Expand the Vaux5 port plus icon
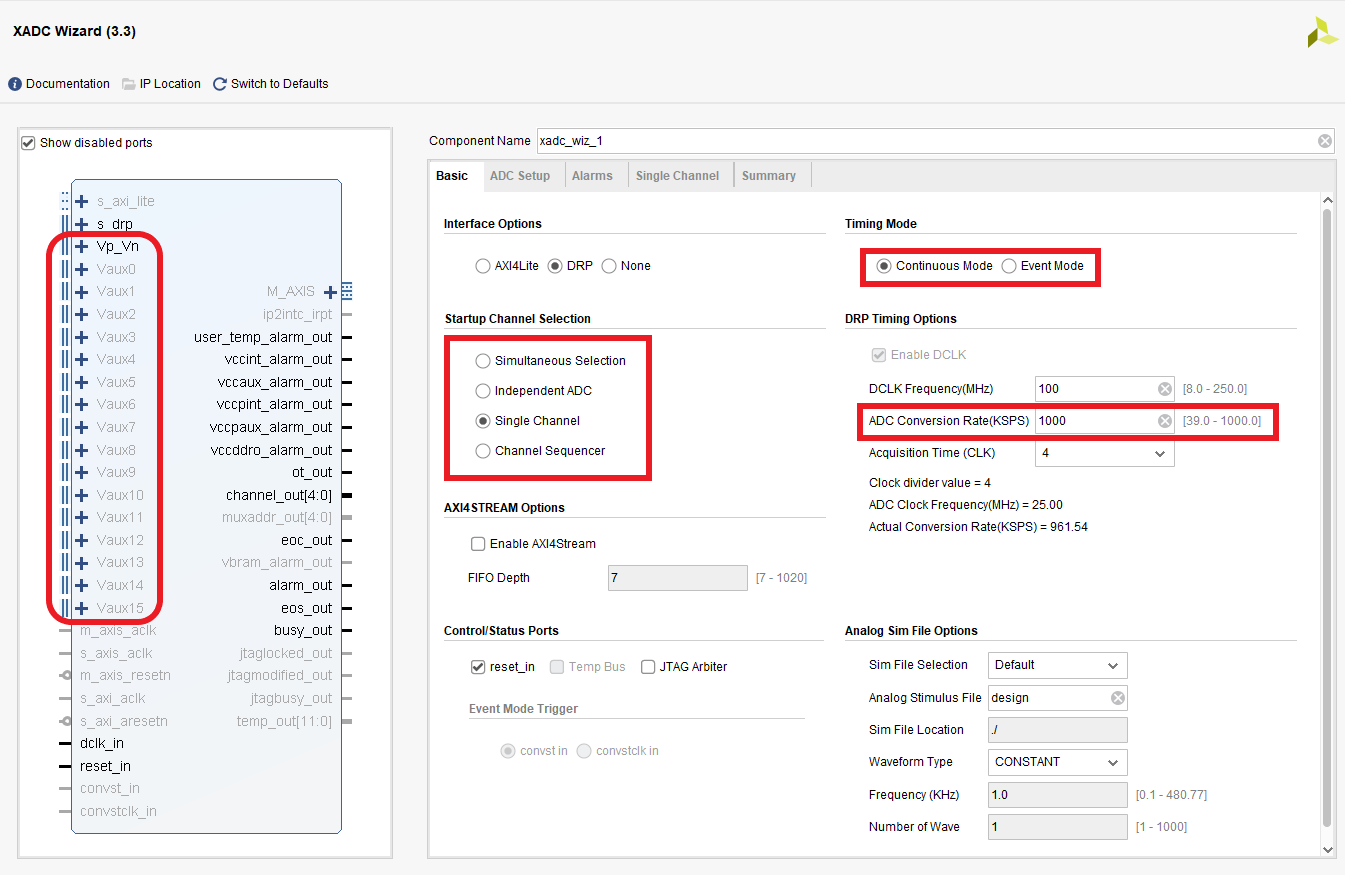Image resolution: width=1345 pixels, height=875 pixels. coord(82,382)
